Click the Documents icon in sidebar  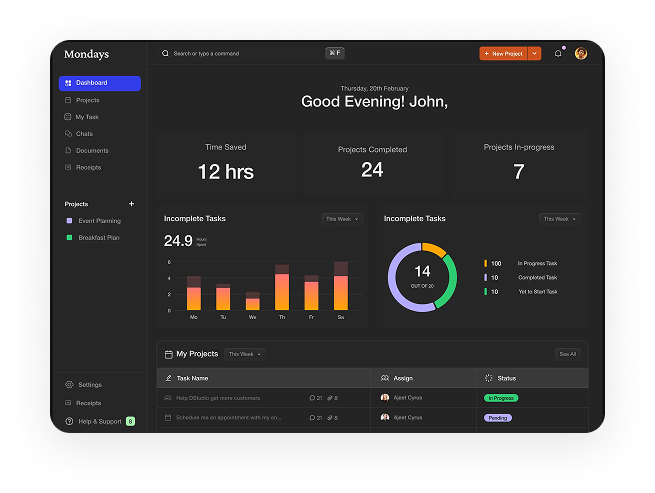click(x=68, y=151)
